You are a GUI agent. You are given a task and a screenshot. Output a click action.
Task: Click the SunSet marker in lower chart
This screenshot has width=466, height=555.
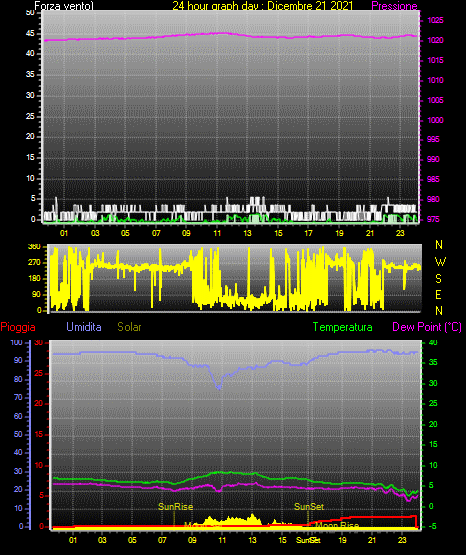coord(309,507)
